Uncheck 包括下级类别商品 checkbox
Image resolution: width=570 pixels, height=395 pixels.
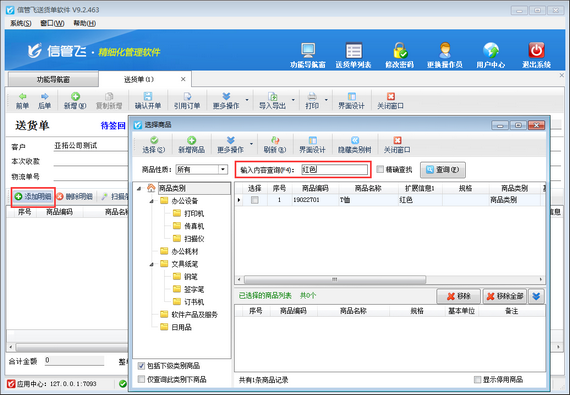point(141,366)
